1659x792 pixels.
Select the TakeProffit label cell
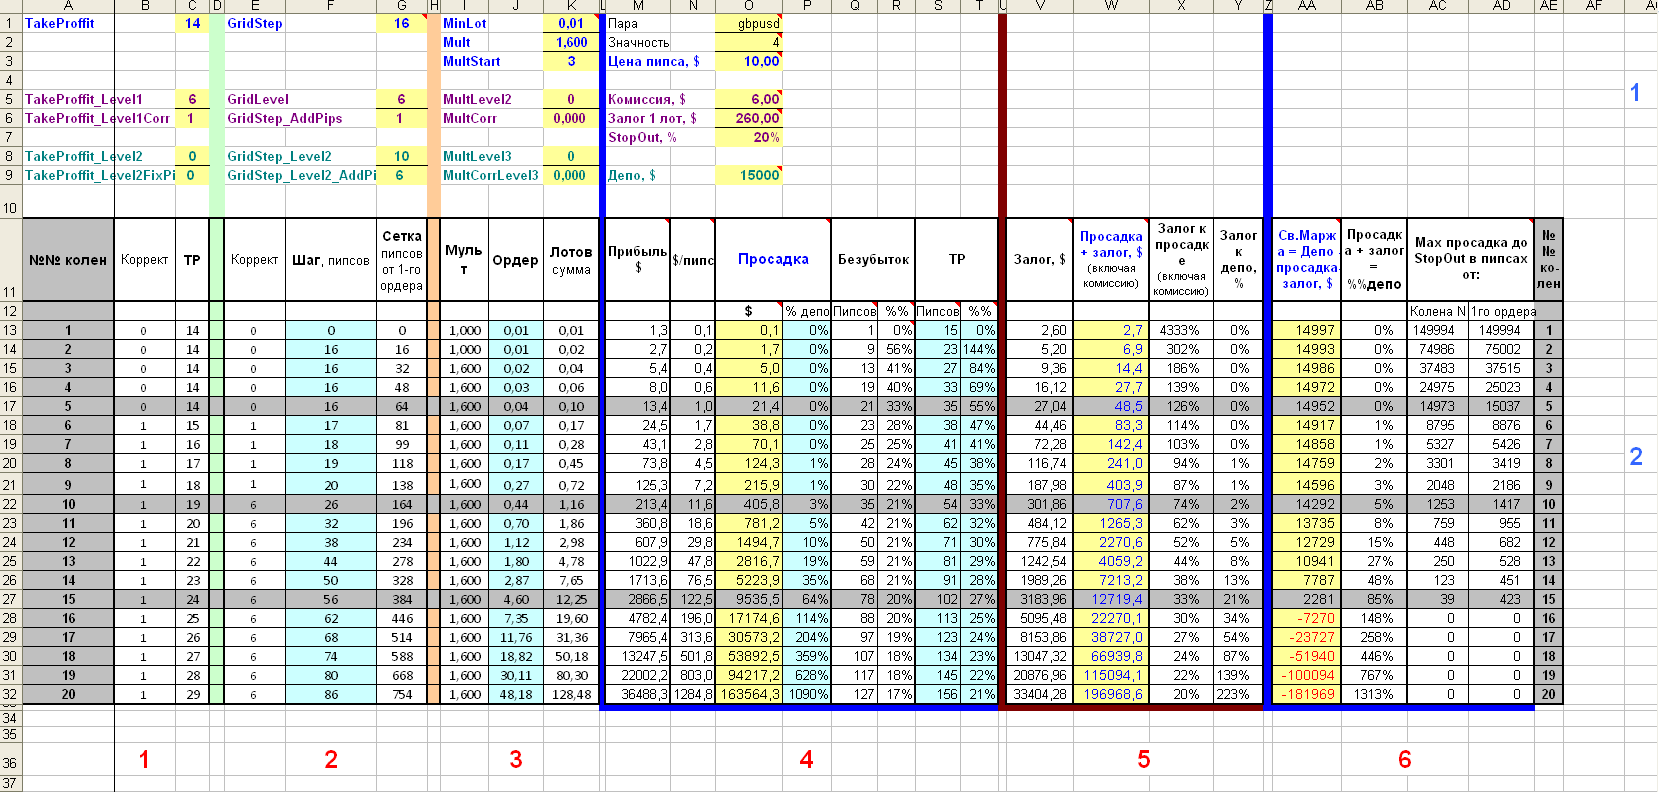point(68,23)
